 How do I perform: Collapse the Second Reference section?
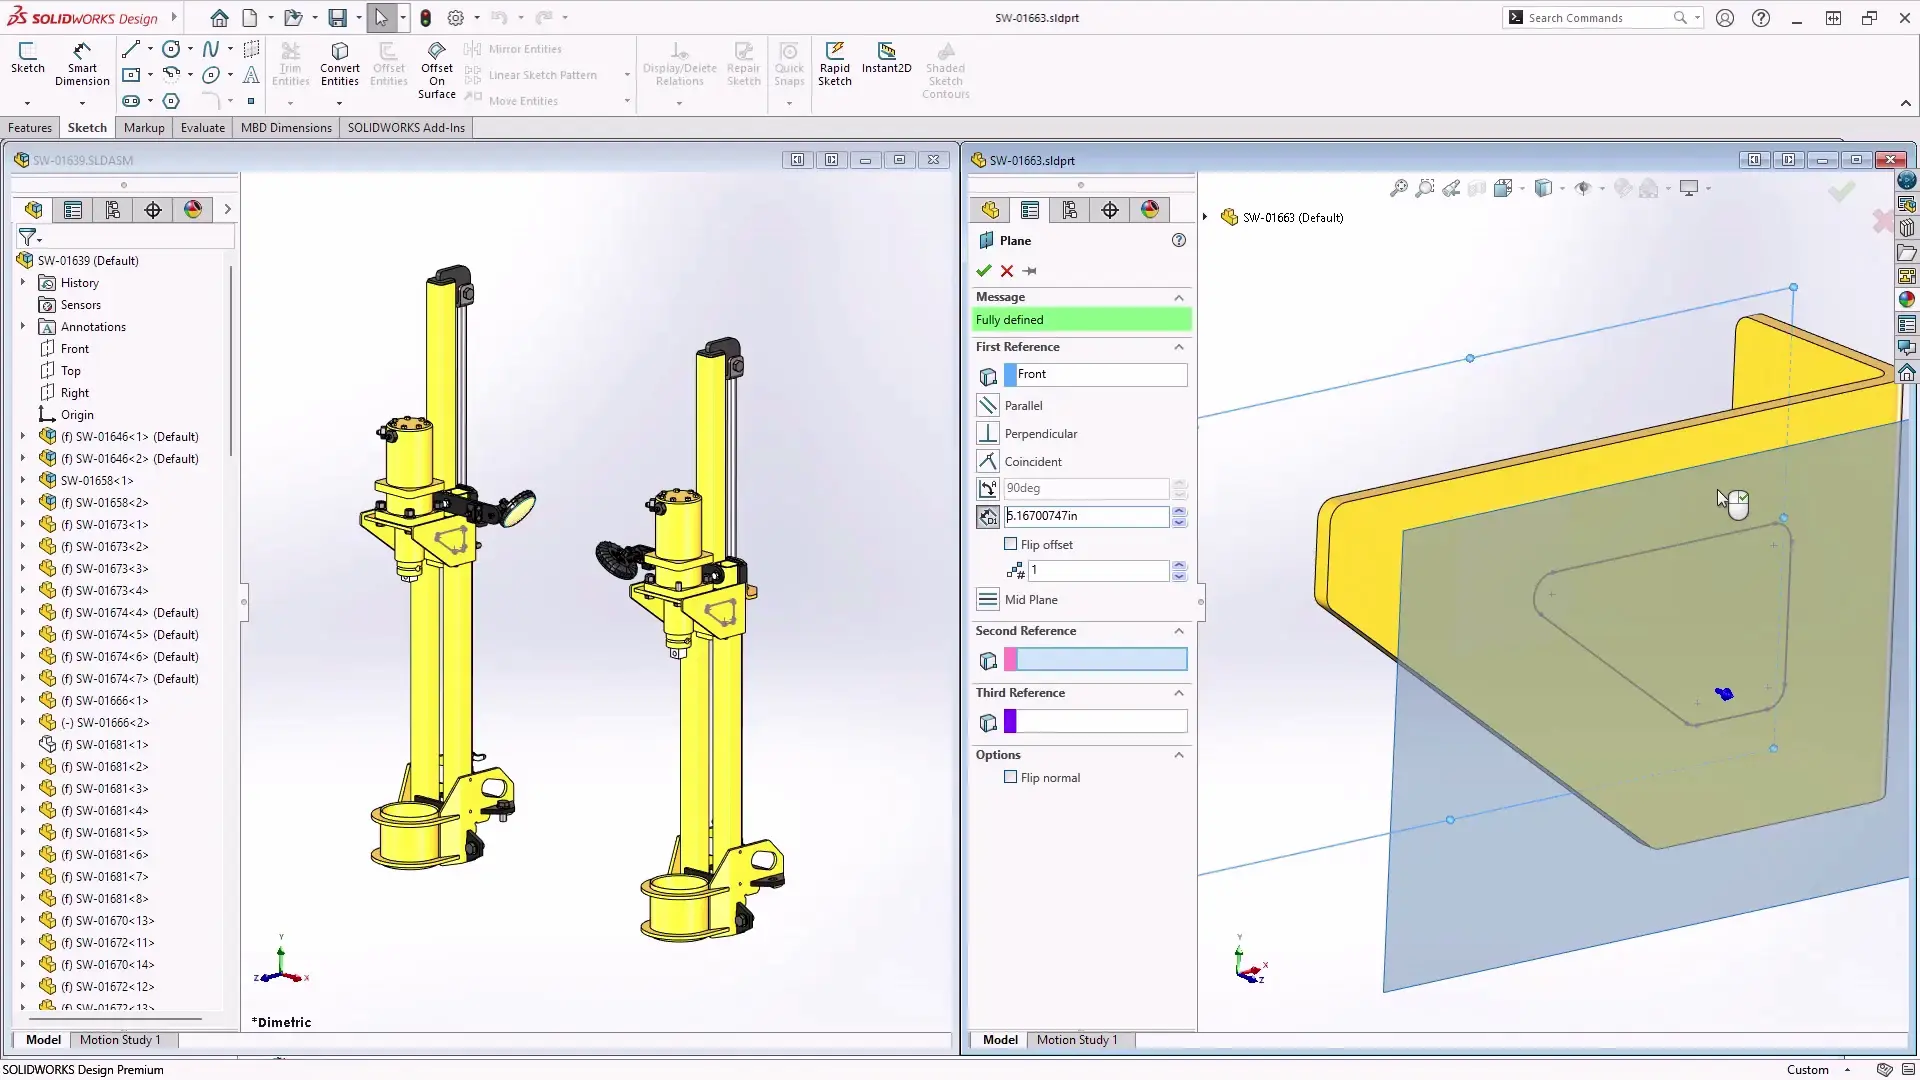click(x=1178, y=631)
